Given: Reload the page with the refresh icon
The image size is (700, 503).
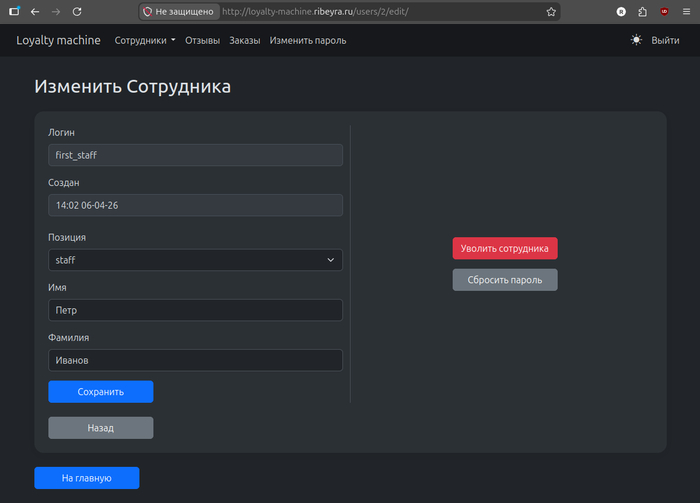Looking at the screenshot, I should pos(78,12).
